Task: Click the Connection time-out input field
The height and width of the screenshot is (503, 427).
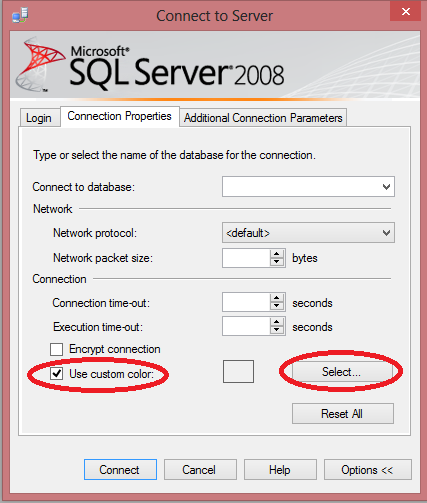Action: tap(246, 302)
